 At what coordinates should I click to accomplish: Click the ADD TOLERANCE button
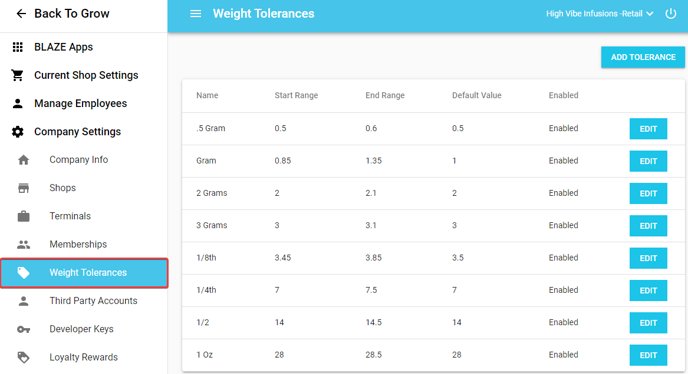(x=643, y=57)
